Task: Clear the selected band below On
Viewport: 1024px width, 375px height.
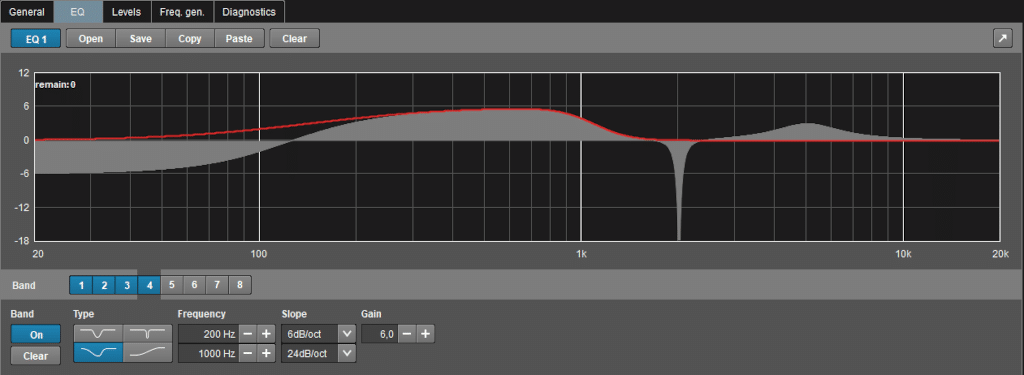Action: 36,356
